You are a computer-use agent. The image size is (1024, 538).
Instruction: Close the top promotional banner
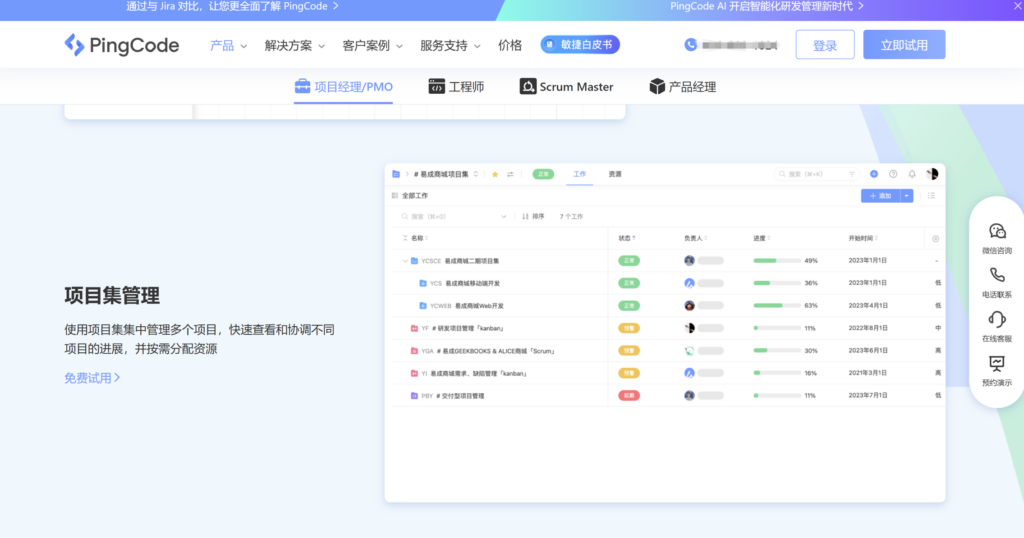pos(1017,5)
